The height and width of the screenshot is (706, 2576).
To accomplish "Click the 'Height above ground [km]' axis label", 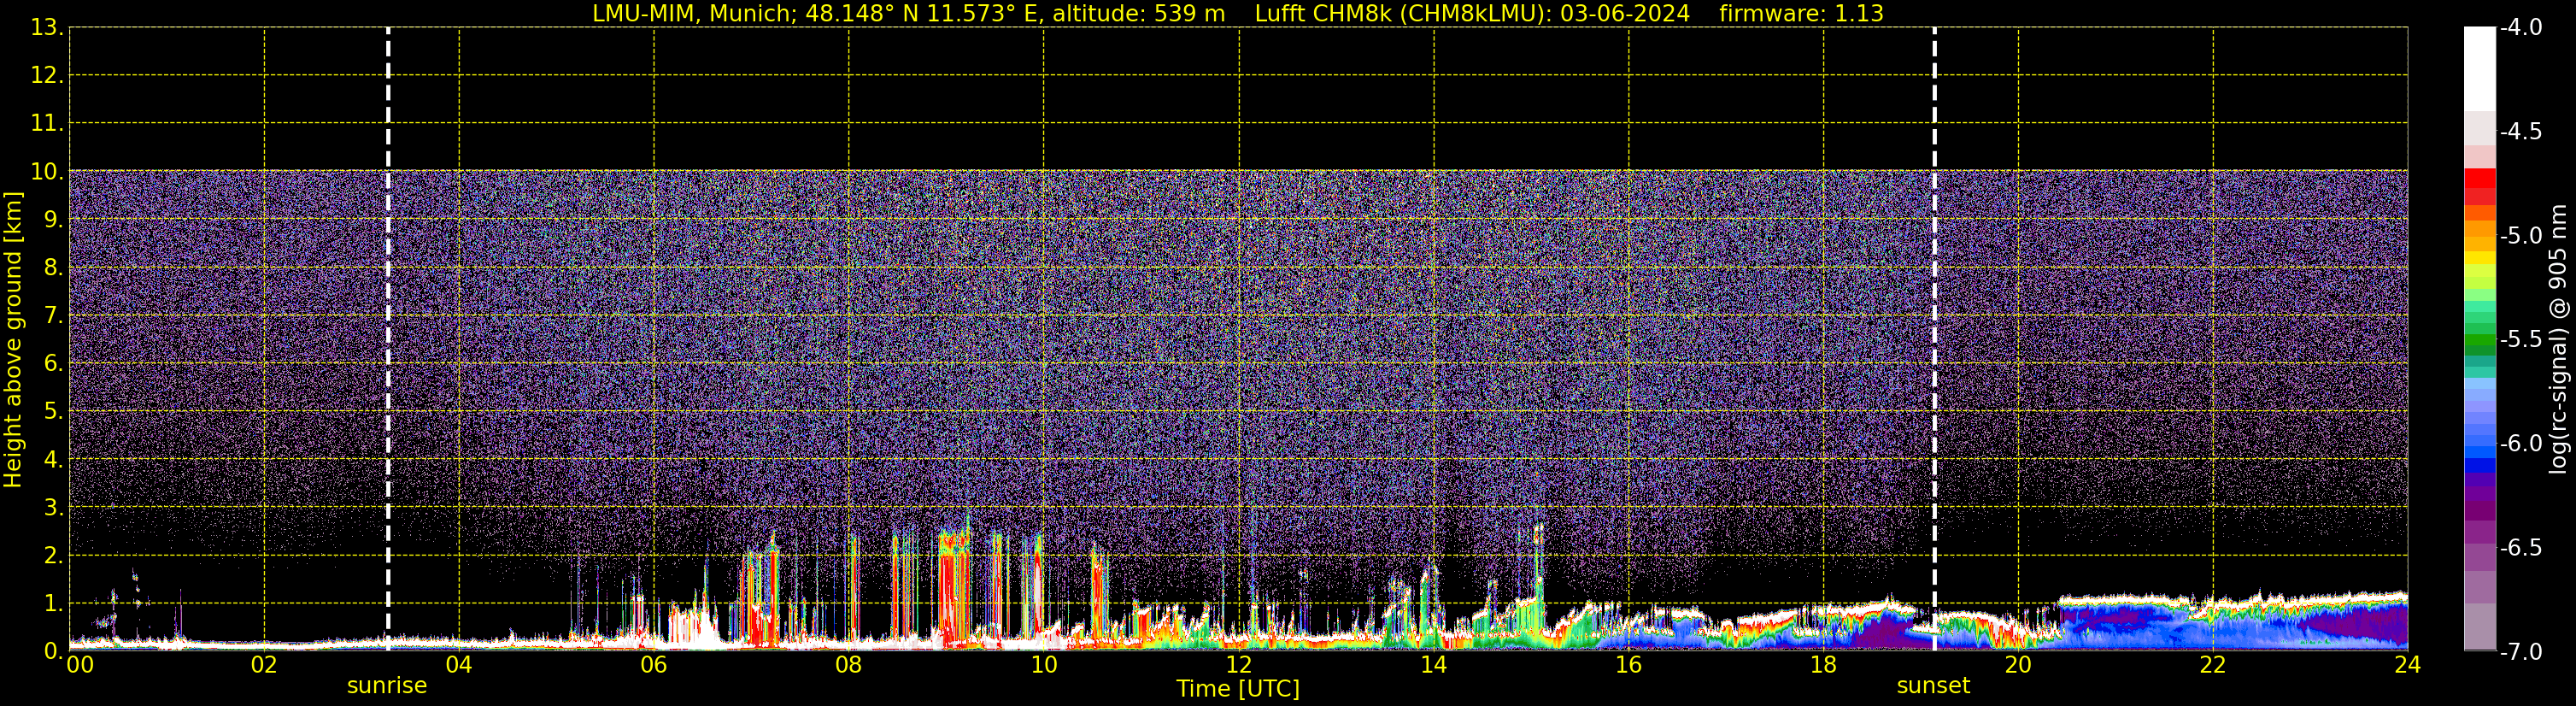I will pyautogui.click(x=13, y=339).
